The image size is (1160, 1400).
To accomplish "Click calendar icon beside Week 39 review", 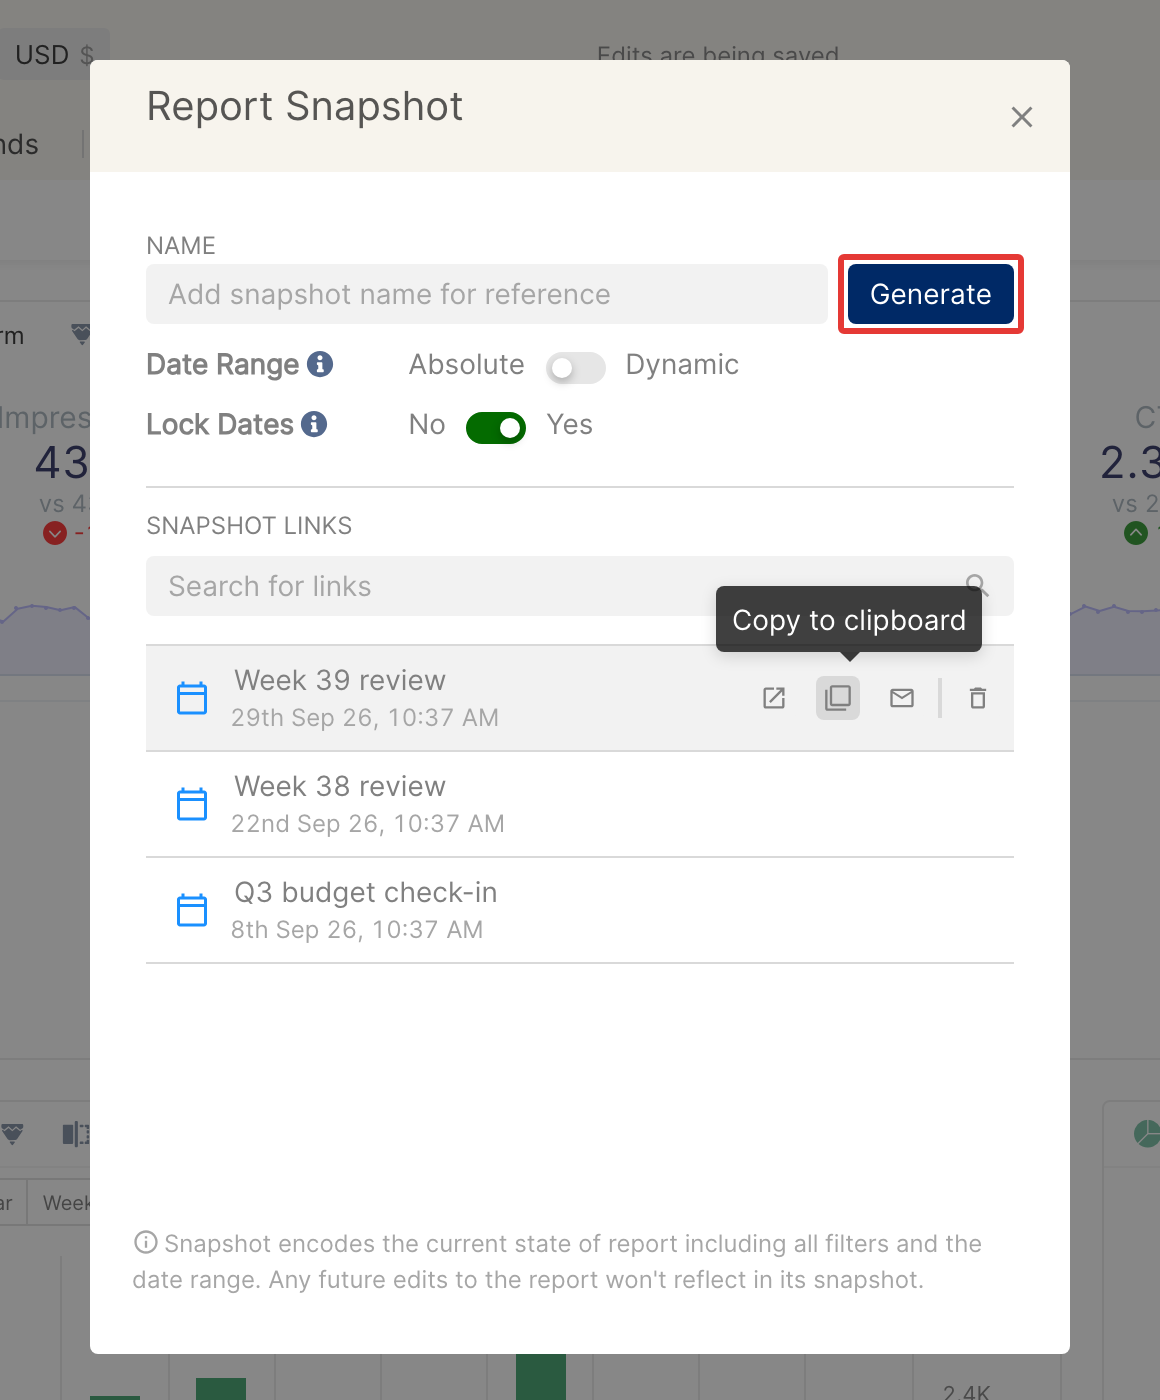I will (192, 698).
